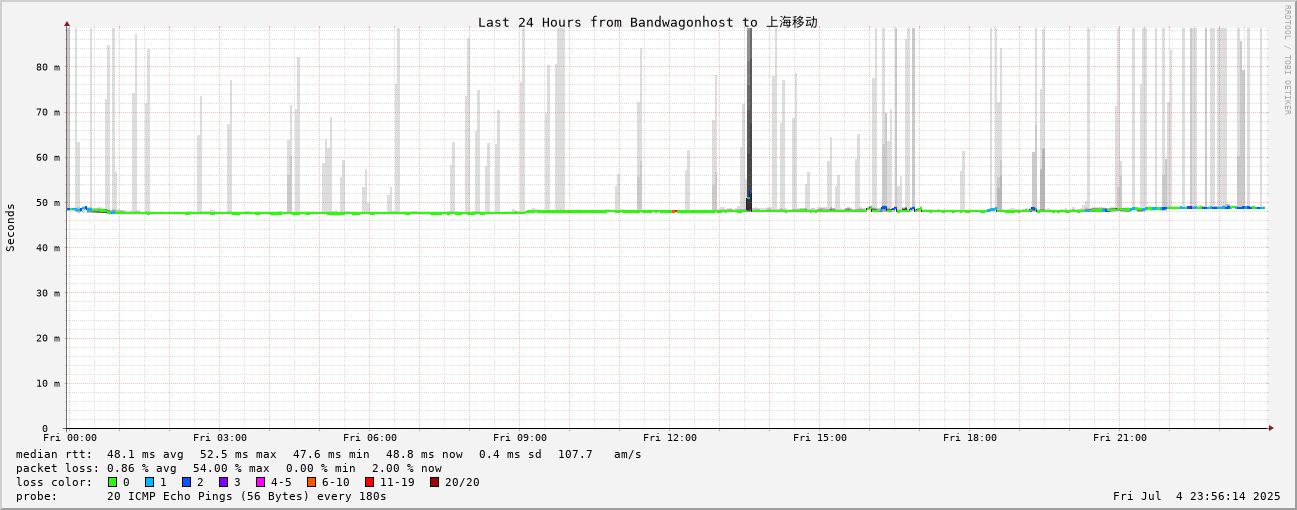Click the '107.7 am/s' value
Screen dimensions: 1297x510
tap(600, 454)
